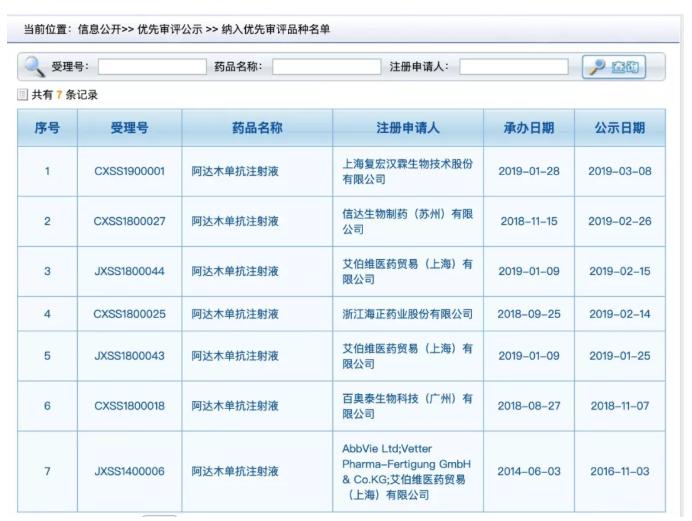
Task: Click 公示日期 2019-02-14
Action: point(620,314)
